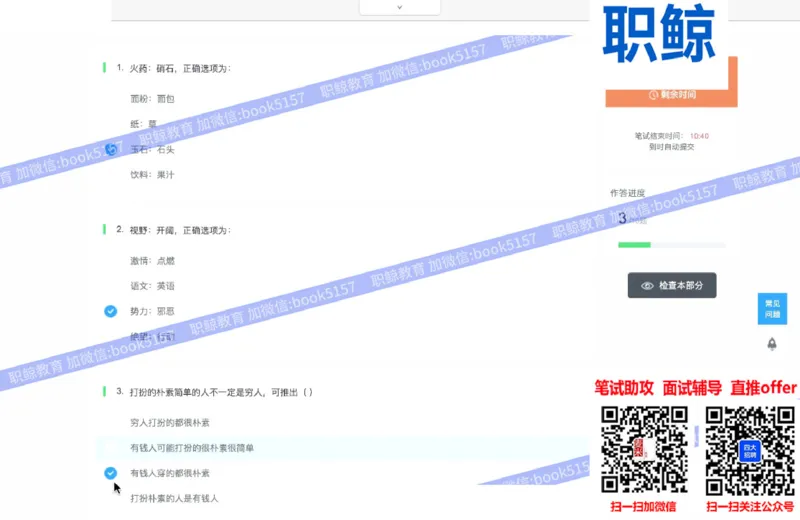Select option 面粉:面包 for question 1
800x520 pixels.
click(x=152, y=99)
